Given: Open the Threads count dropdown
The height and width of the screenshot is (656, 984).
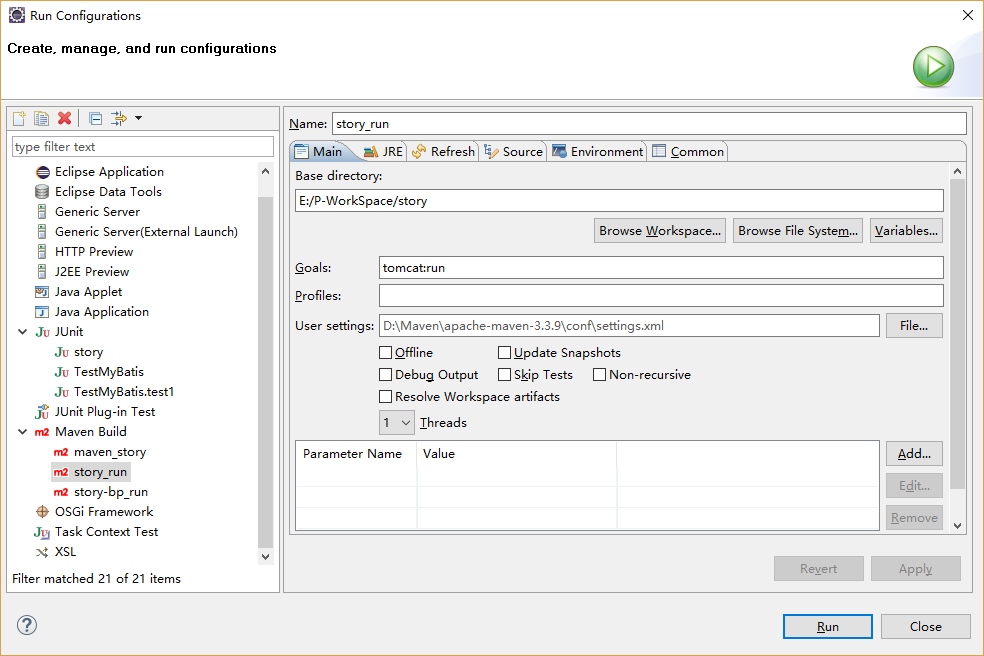Looking at the screenshot, I should click(x=397, y=422).
